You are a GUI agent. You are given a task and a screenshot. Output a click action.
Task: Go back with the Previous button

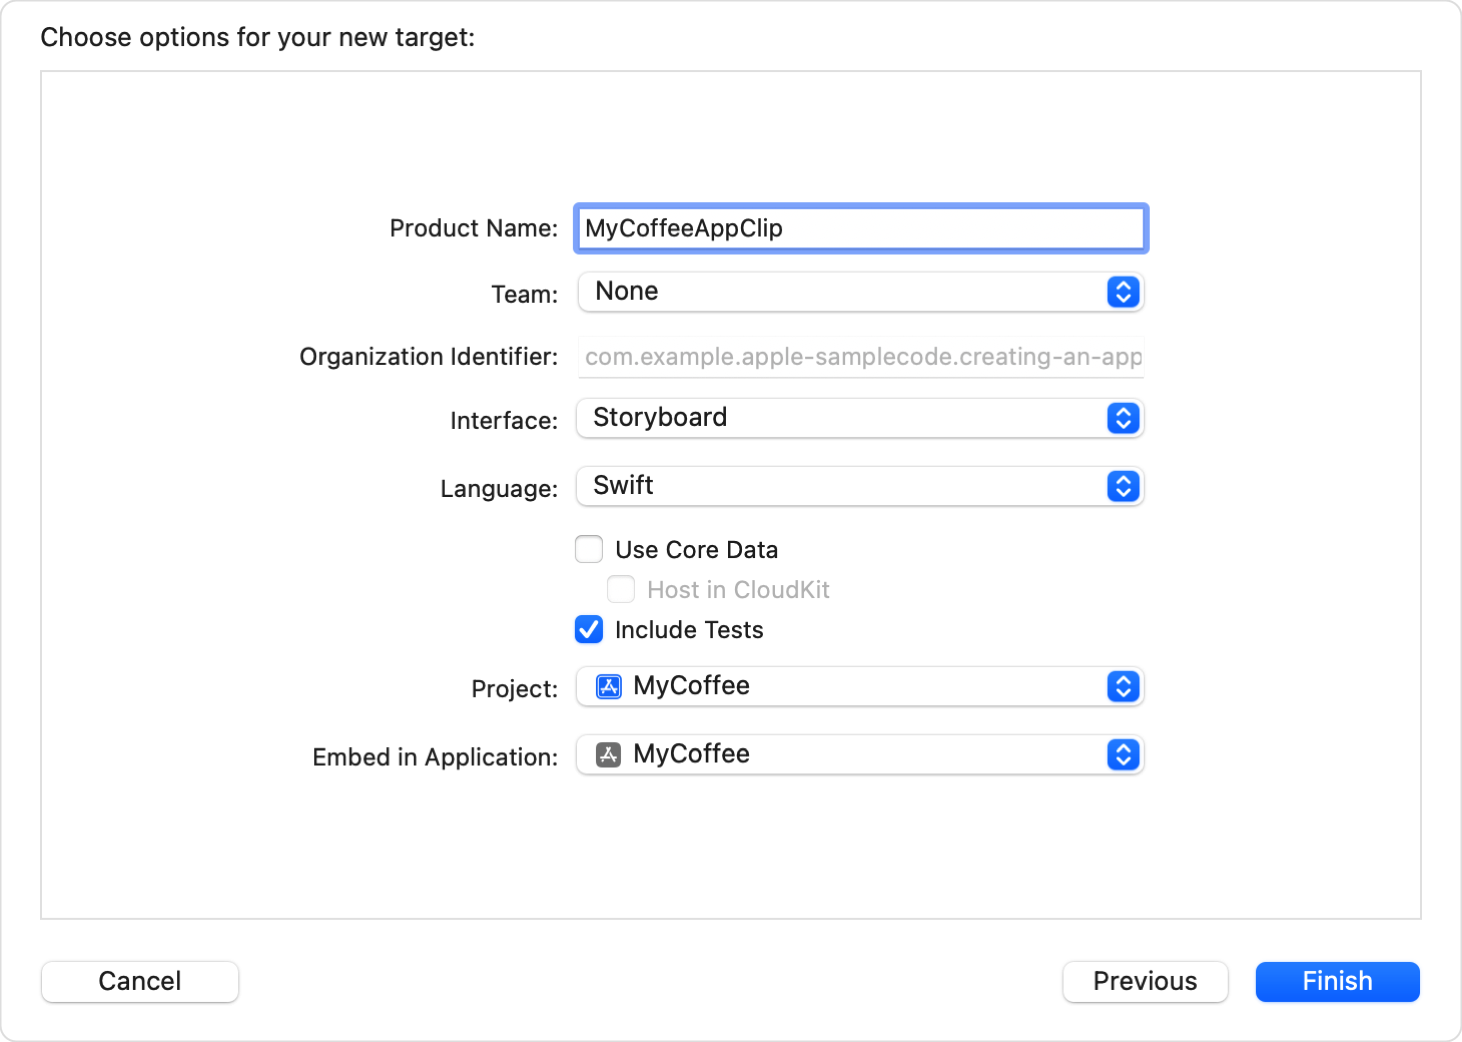[x=1144, y=981]
